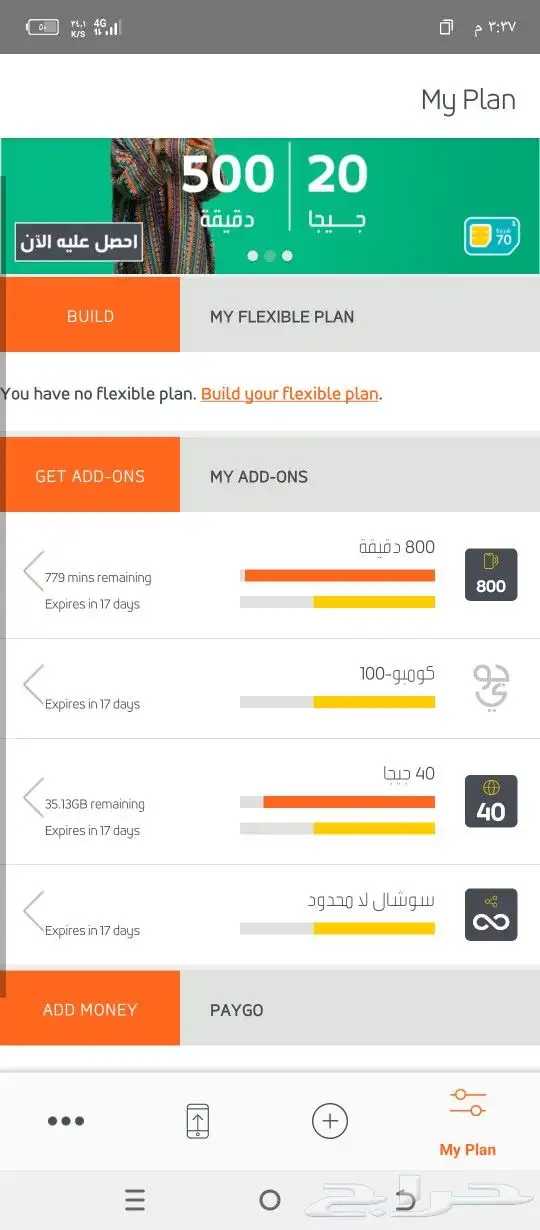Switch to the My Plan tab
This screenshot has height=1230, width=540.
(468, 1122)
